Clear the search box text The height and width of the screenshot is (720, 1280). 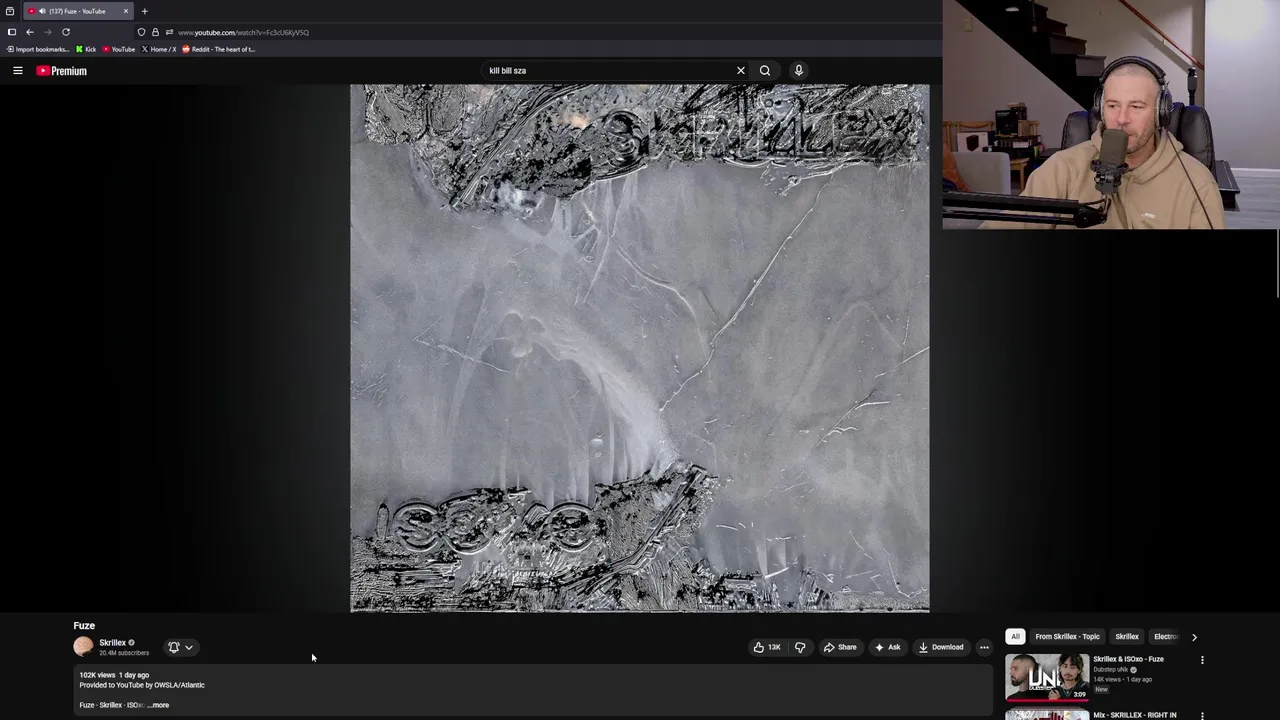[x=740, y=70]
